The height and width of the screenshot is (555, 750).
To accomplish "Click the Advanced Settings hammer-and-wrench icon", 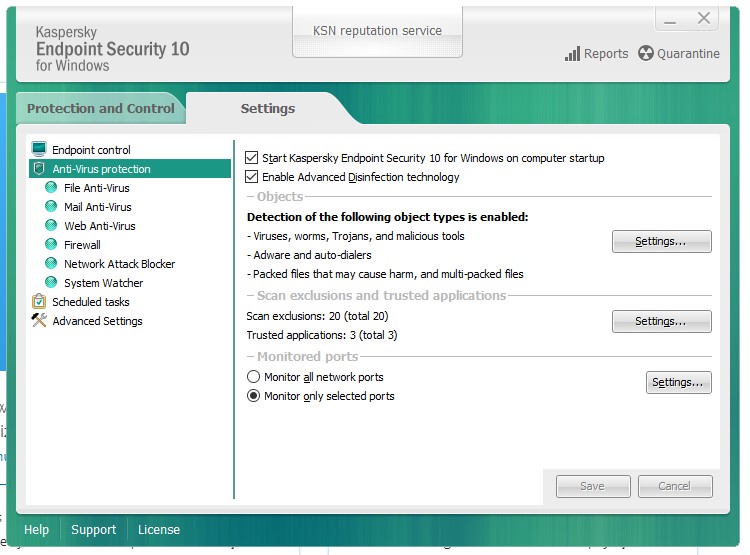I will [39, 320].
